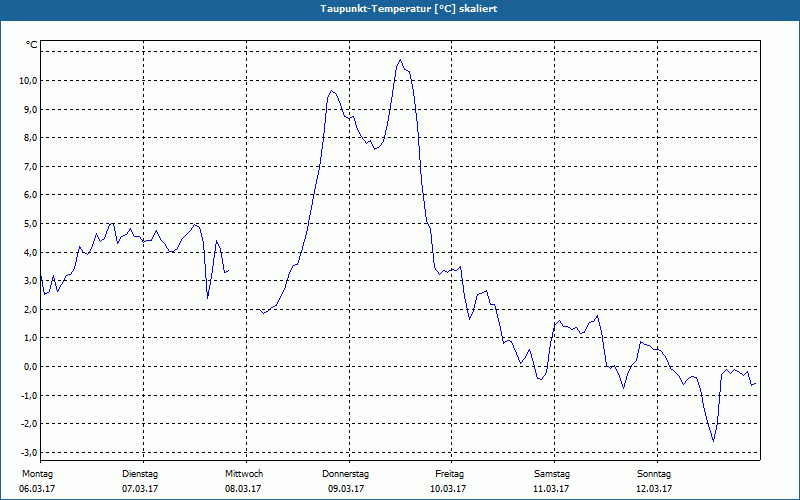Click the lowest dew point dip on Sunday
The width and height of the screenshot is (800, 500).
click(713, 441)
